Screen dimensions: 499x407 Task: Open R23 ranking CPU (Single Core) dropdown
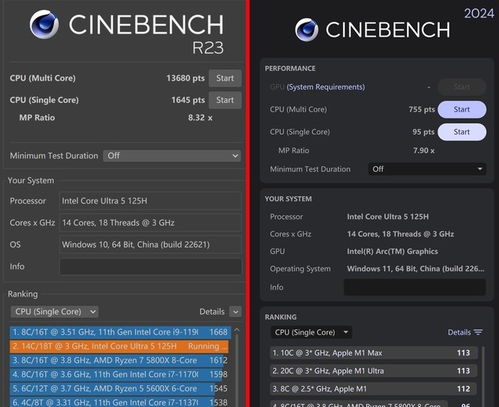(55, 312)
